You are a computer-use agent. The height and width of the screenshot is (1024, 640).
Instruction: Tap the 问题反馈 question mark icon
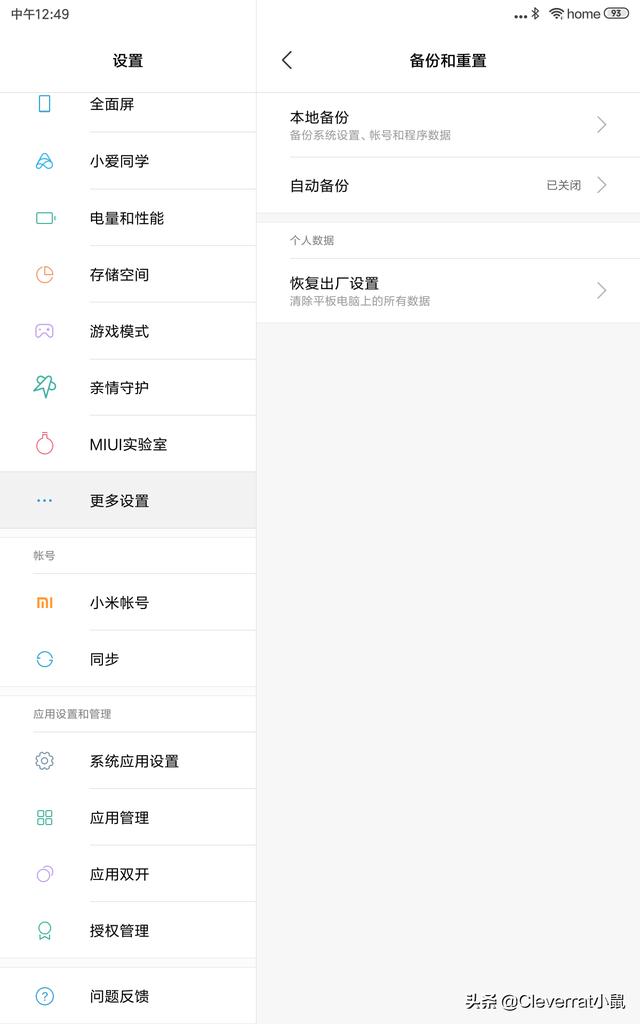[44, 996]
